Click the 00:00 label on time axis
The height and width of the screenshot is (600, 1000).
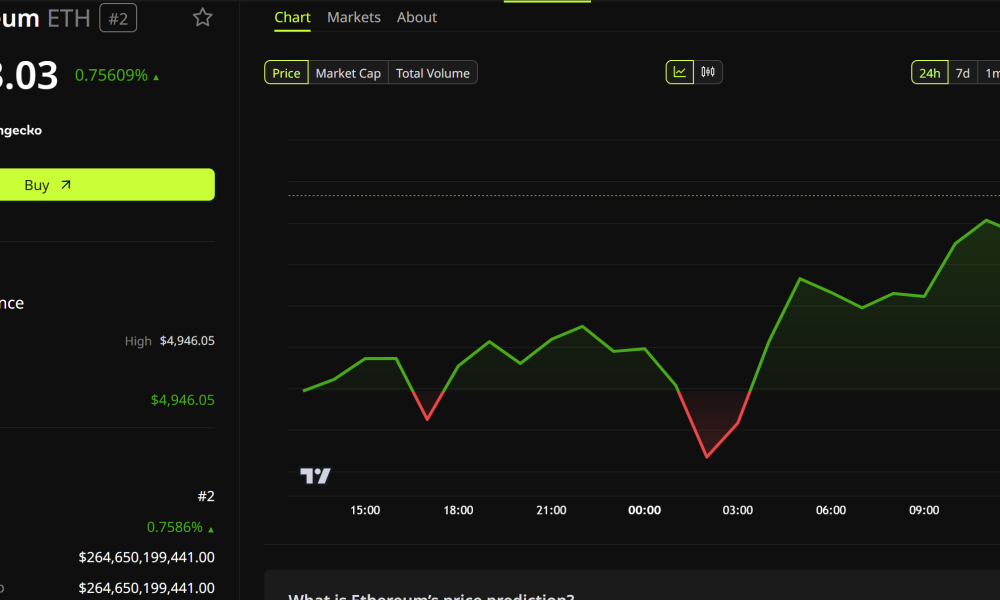pos(644,510)
